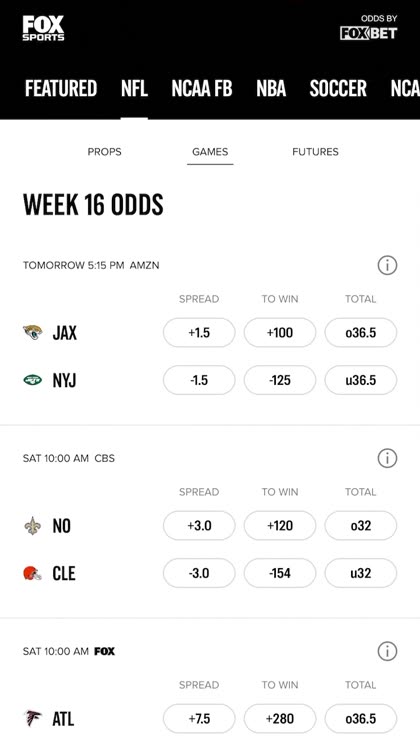This screenshot has width=420, height=750.
Task: Click the FOX Sports logo
Action: coord(43,28)
